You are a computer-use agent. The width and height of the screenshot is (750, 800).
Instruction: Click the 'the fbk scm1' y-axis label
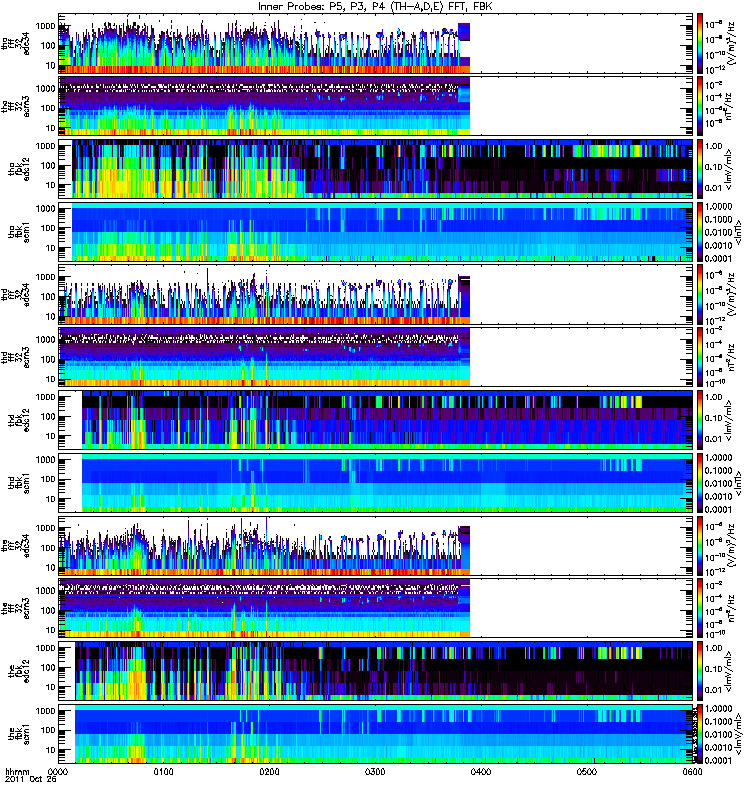(x=19, y=734)
